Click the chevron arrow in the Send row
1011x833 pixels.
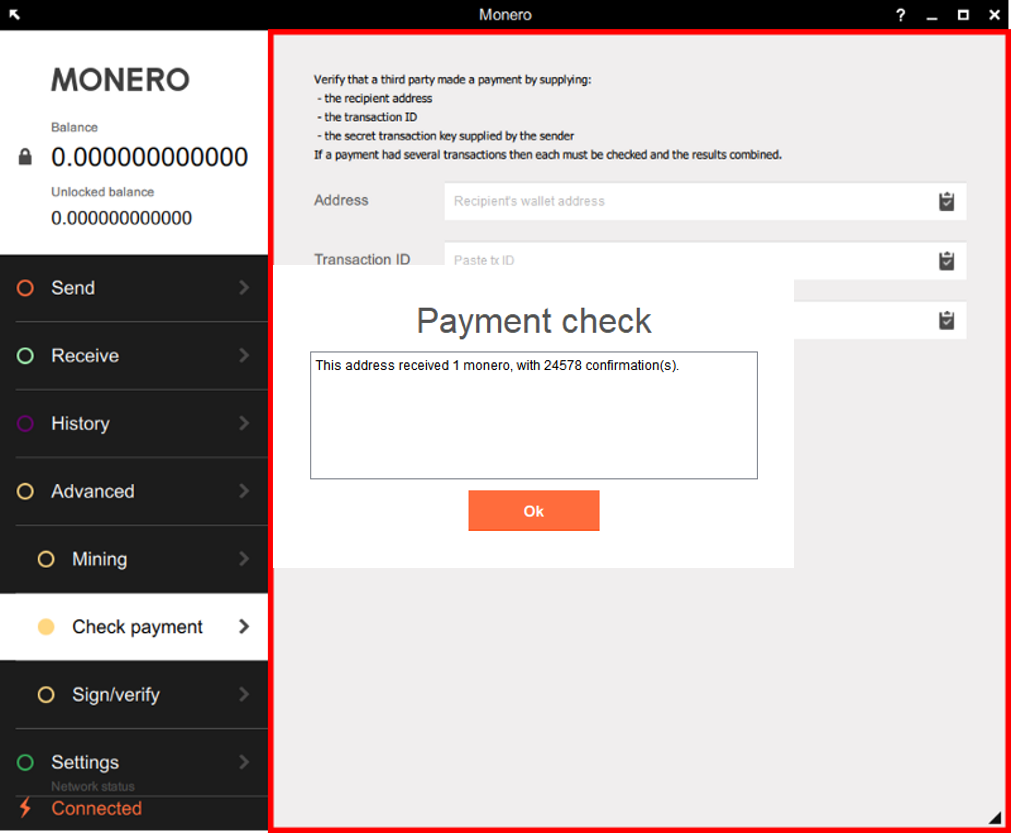244,288
